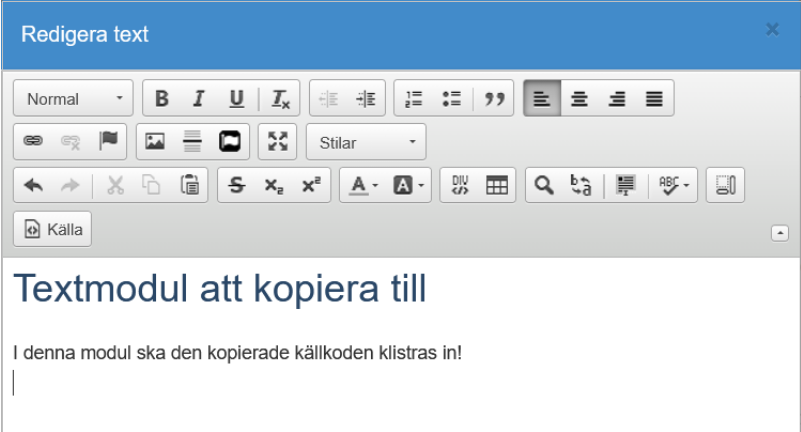Toggle underline formatting
The image size is (801, 432).
point(236,99)
